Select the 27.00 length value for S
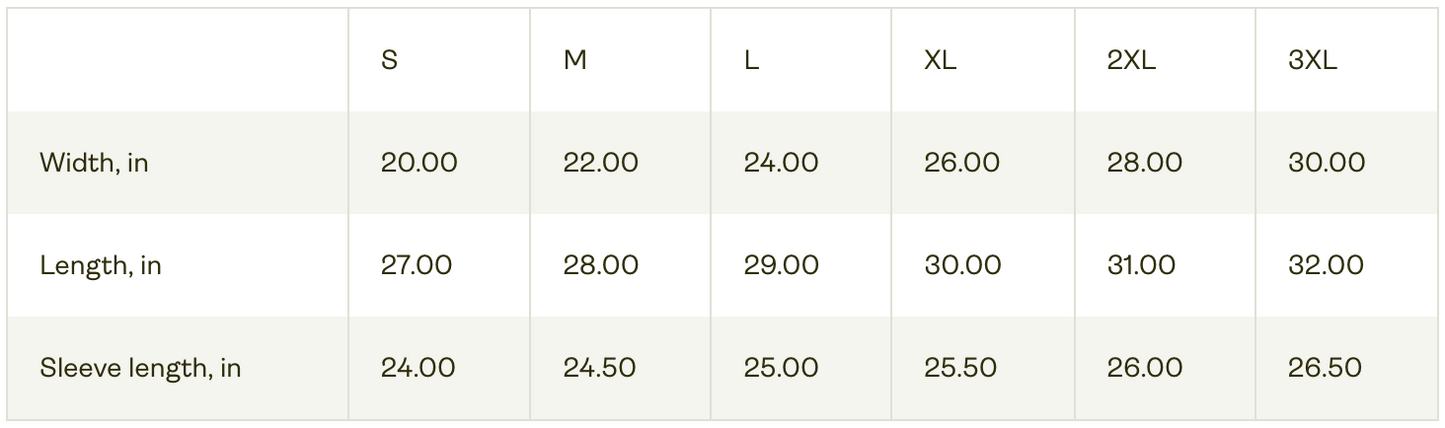 [x=416, y=265]
